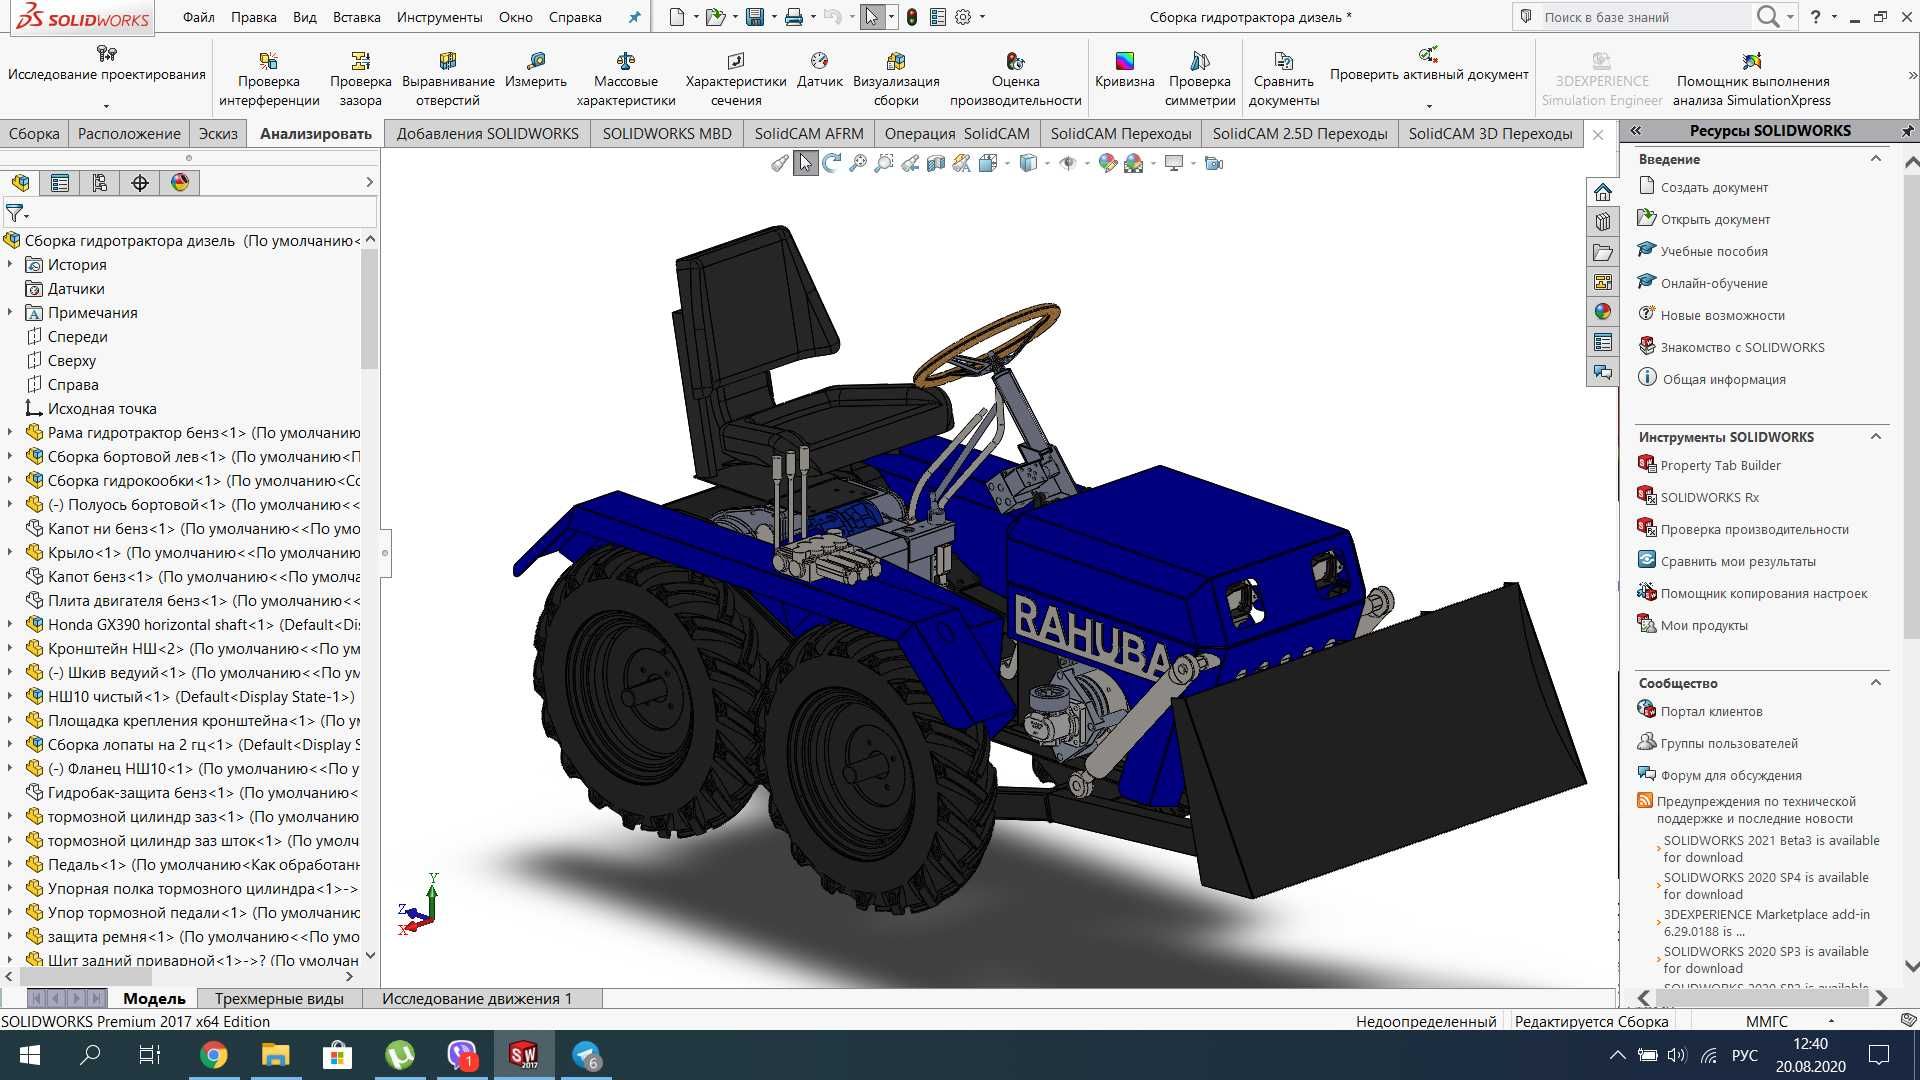Open Appearances tab in task pane

(1603, 312)
